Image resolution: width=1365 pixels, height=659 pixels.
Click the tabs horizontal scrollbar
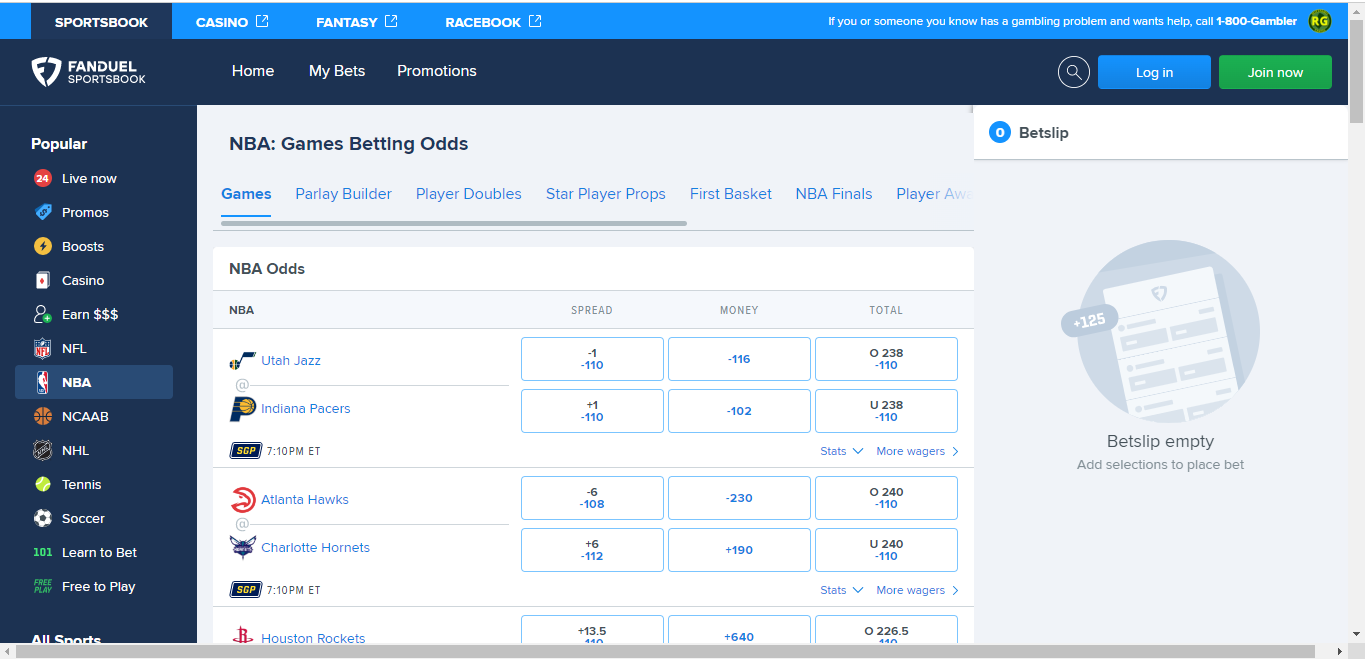click(454, 223)
